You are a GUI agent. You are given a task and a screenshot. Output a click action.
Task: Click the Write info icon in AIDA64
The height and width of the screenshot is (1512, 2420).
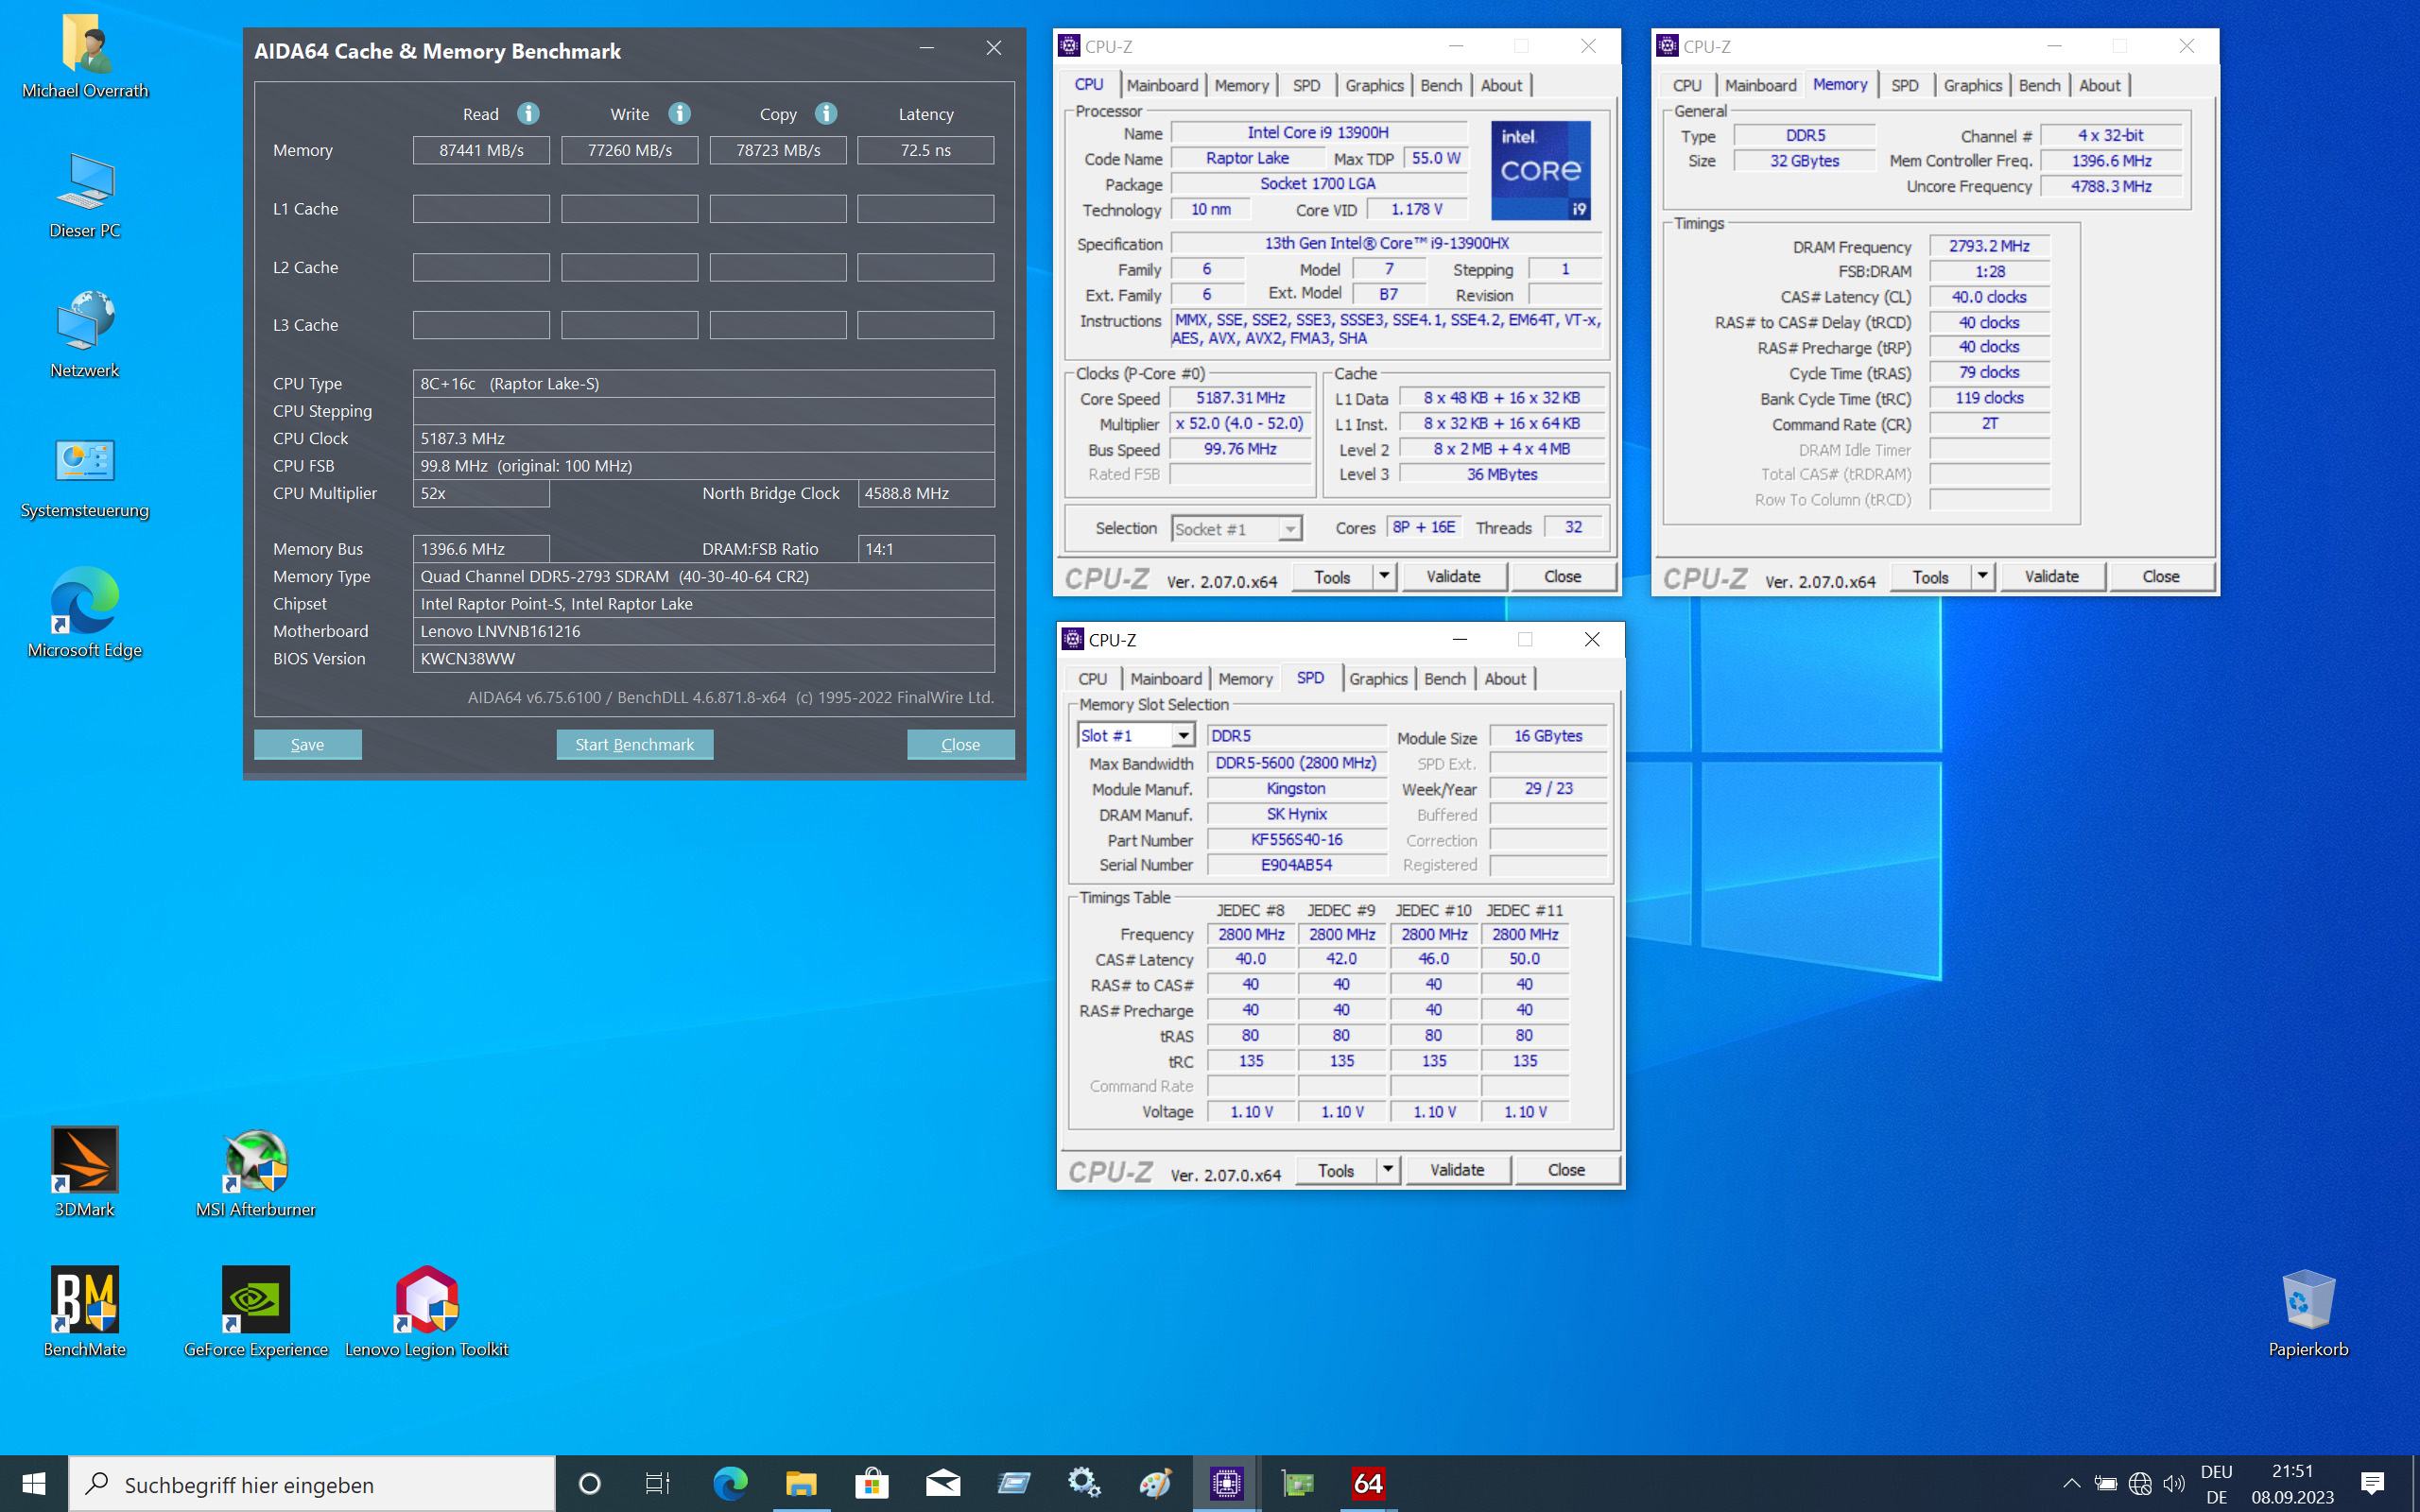coord(679,114)
